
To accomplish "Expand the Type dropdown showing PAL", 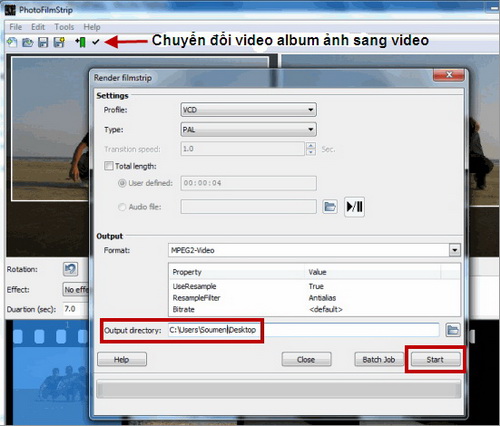I will tap(248, 129).
